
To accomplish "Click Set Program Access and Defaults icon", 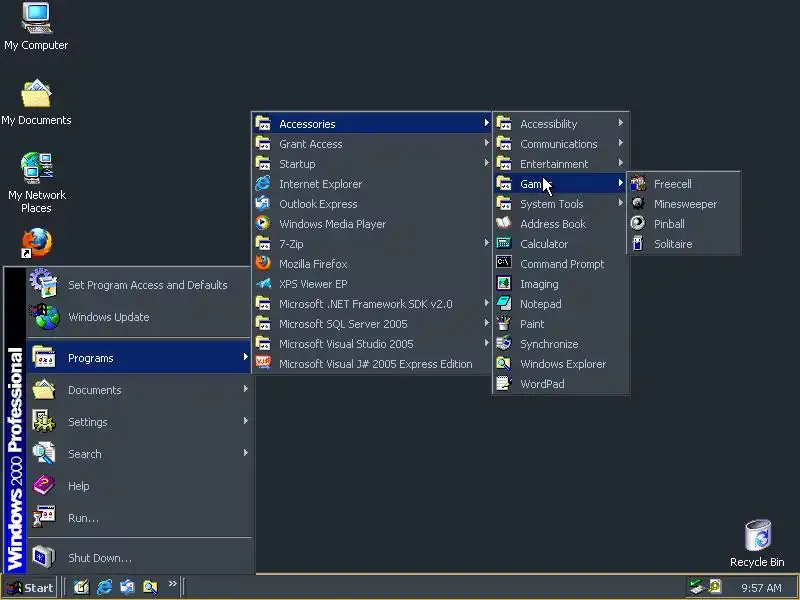I will point(44,283).
